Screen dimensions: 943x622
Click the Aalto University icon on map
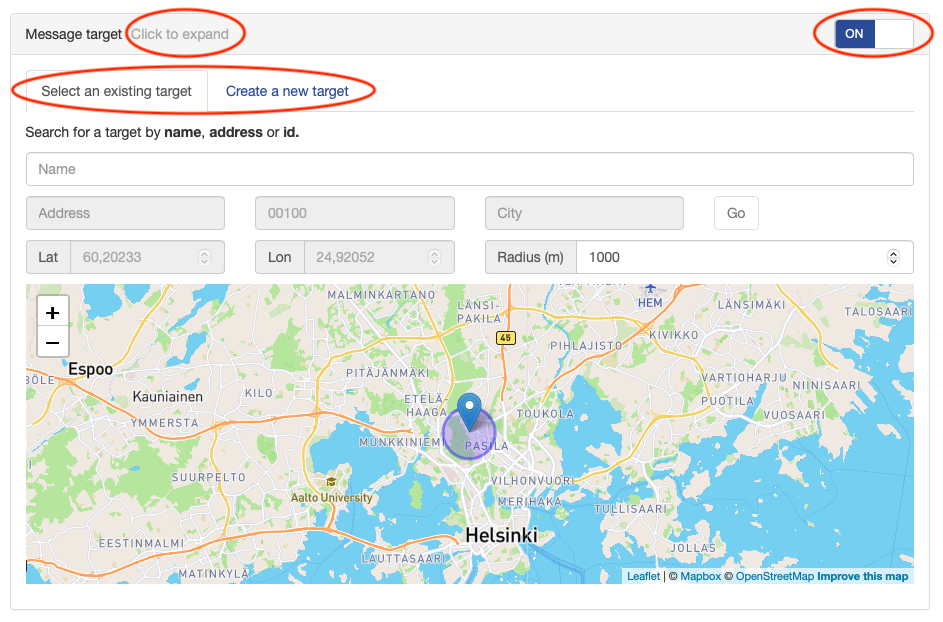tap(331, 482)
